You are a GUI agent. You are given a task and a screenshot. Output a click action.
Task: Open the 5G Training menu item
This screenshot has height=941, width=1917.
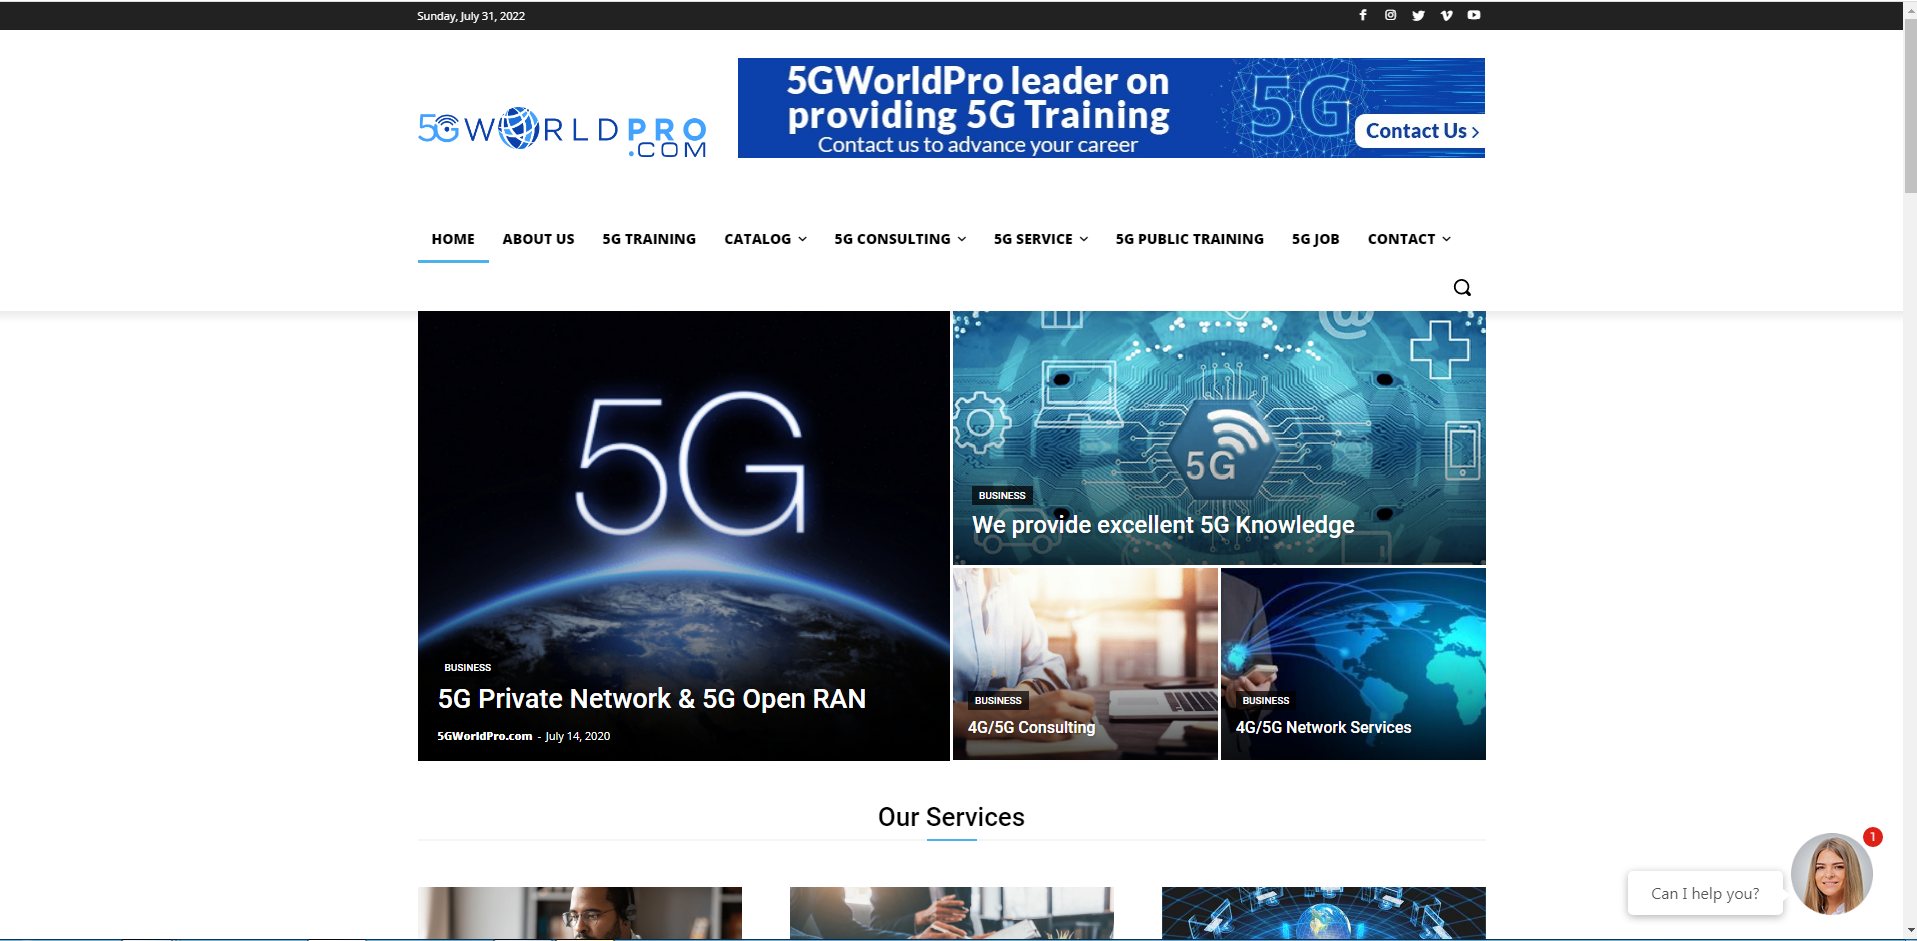tap(649, 239)
